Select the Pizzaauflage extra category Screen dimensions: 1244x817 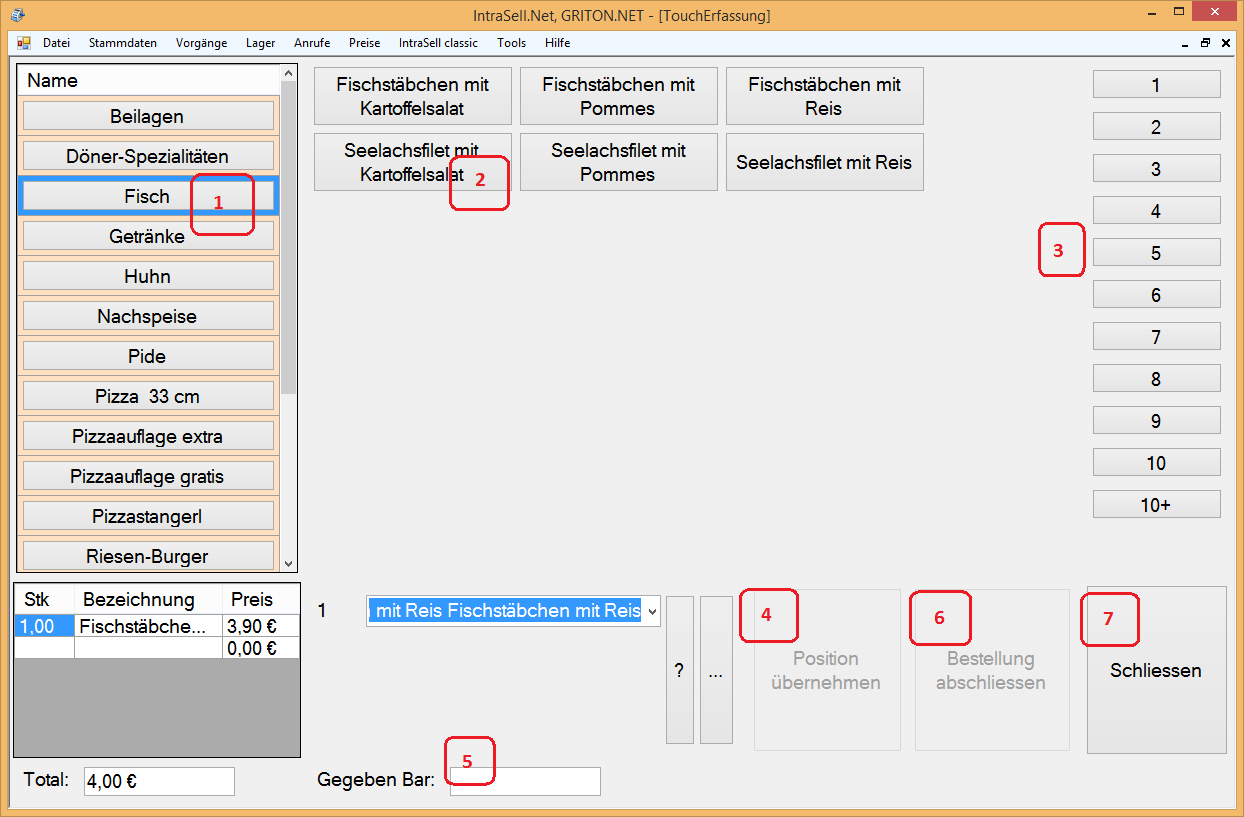(x=148, y=436)
